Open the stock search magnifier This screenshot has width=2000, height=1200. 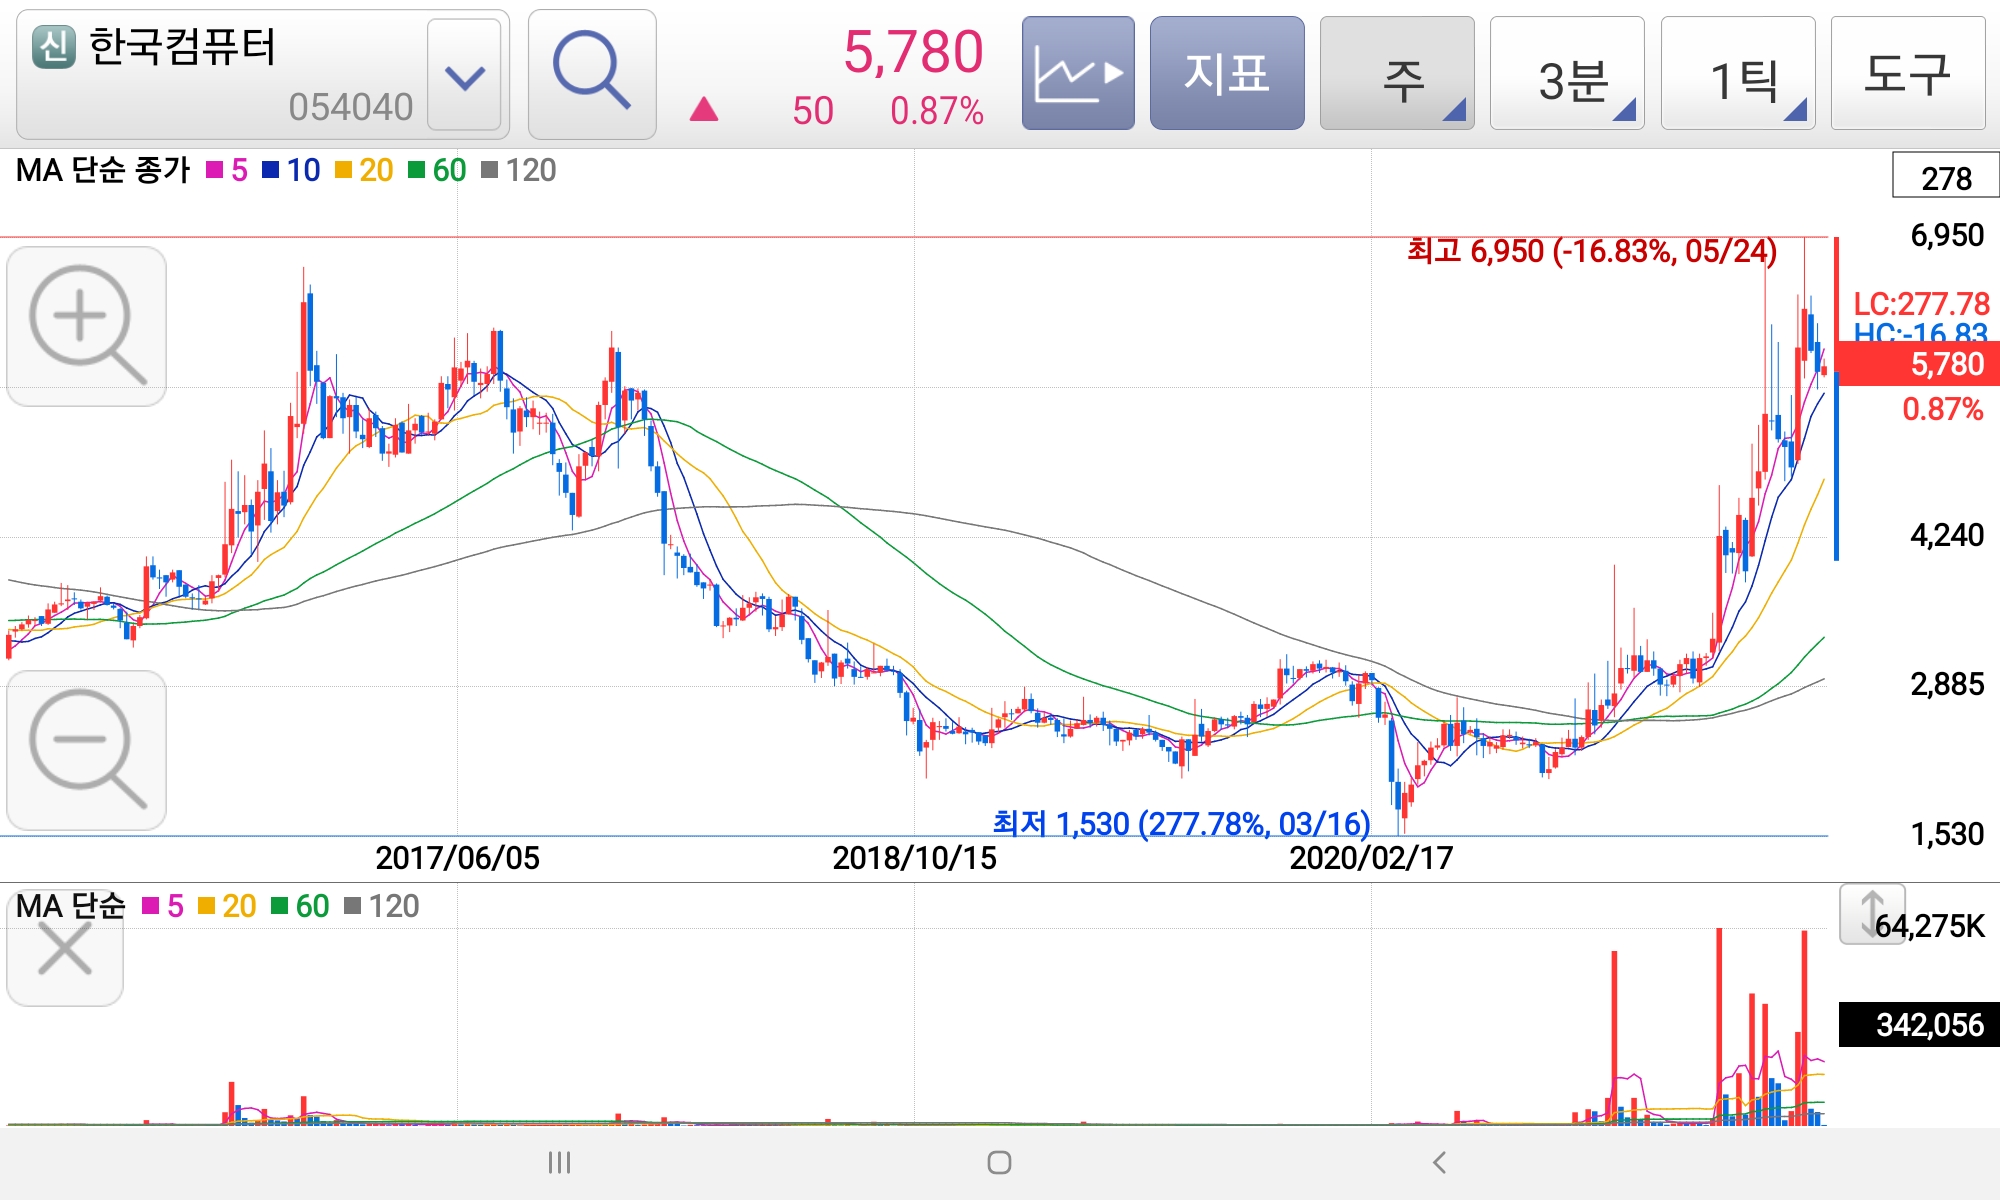tap(592, 74)
